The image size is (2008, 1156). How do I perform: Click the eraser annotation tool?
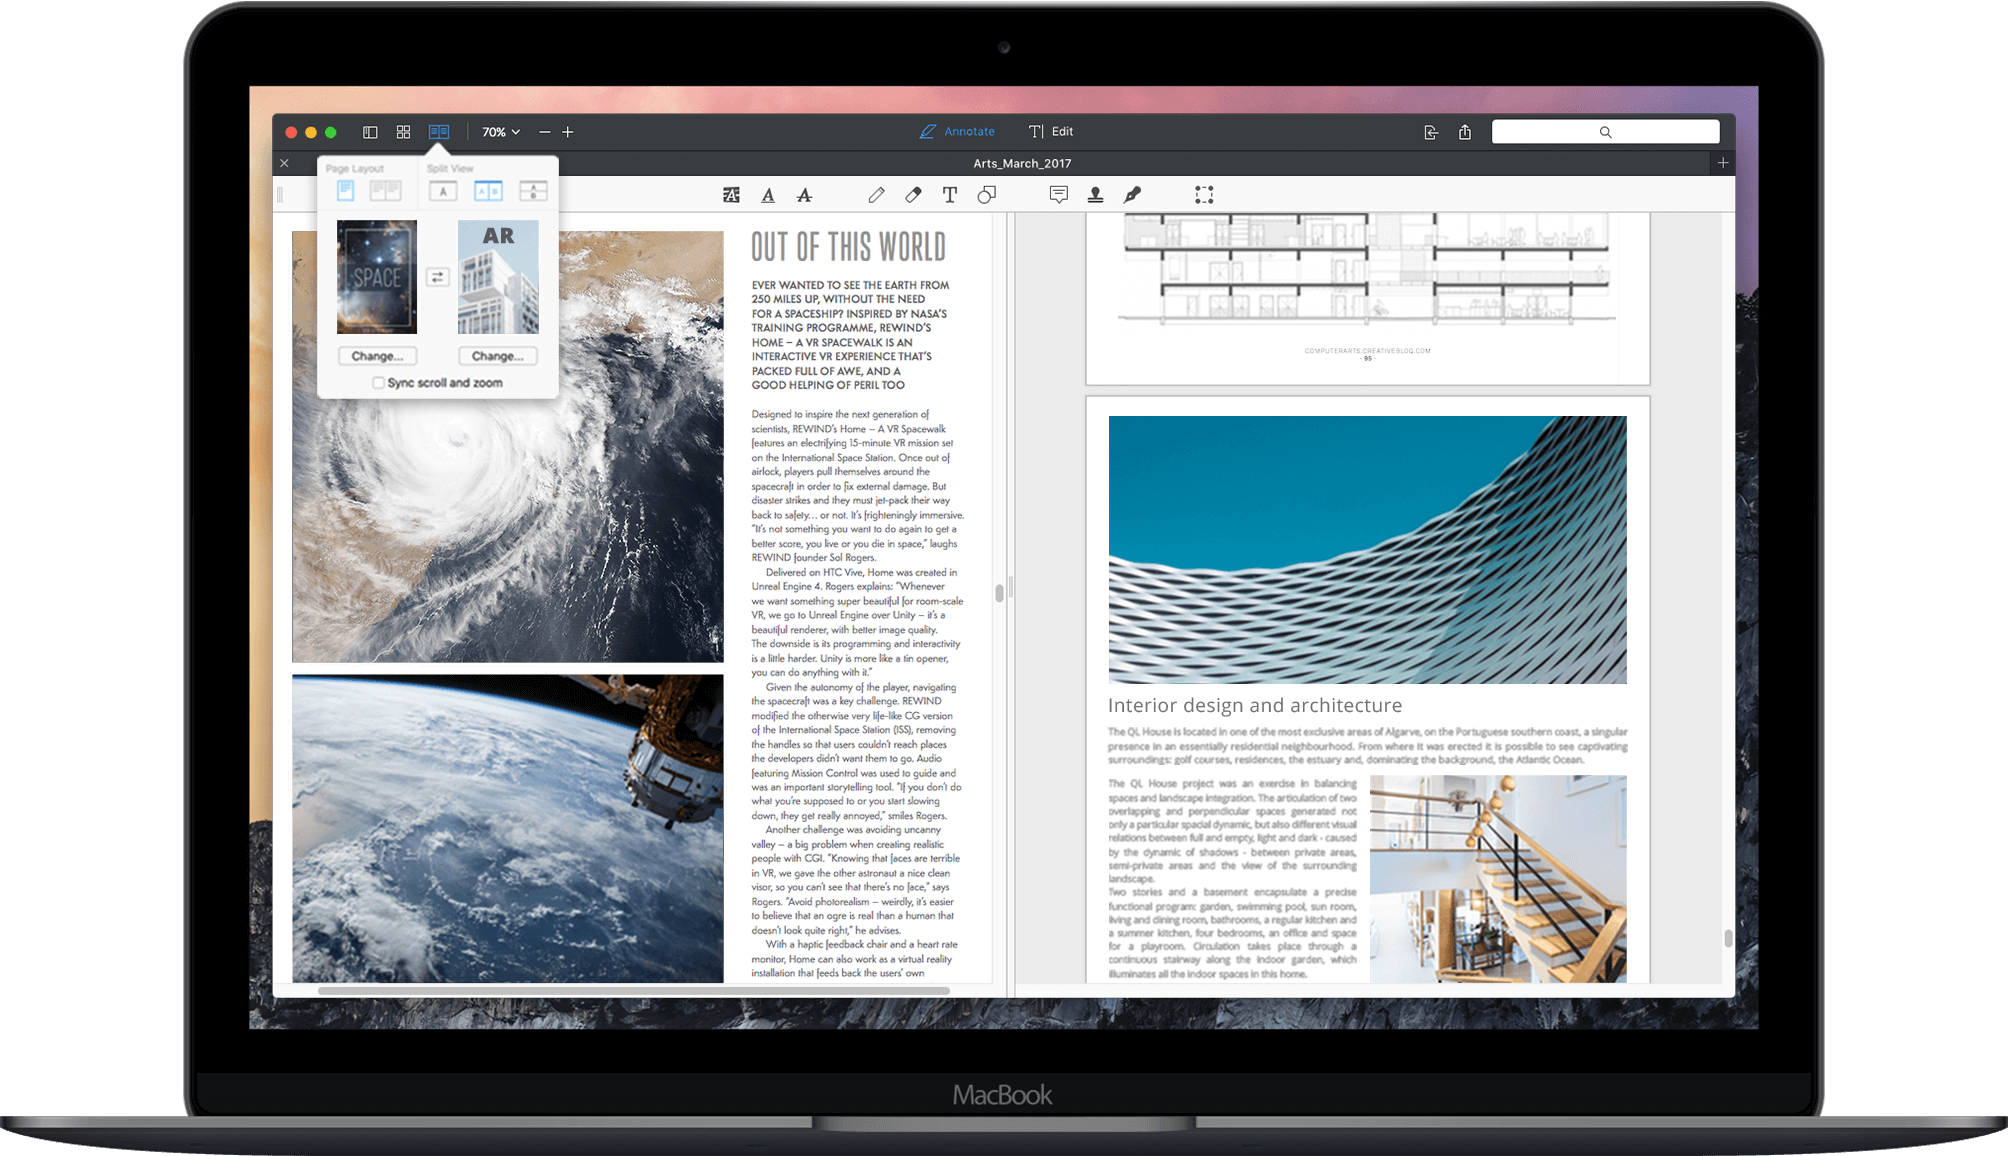pyautogui.click(x=912, y=195)
